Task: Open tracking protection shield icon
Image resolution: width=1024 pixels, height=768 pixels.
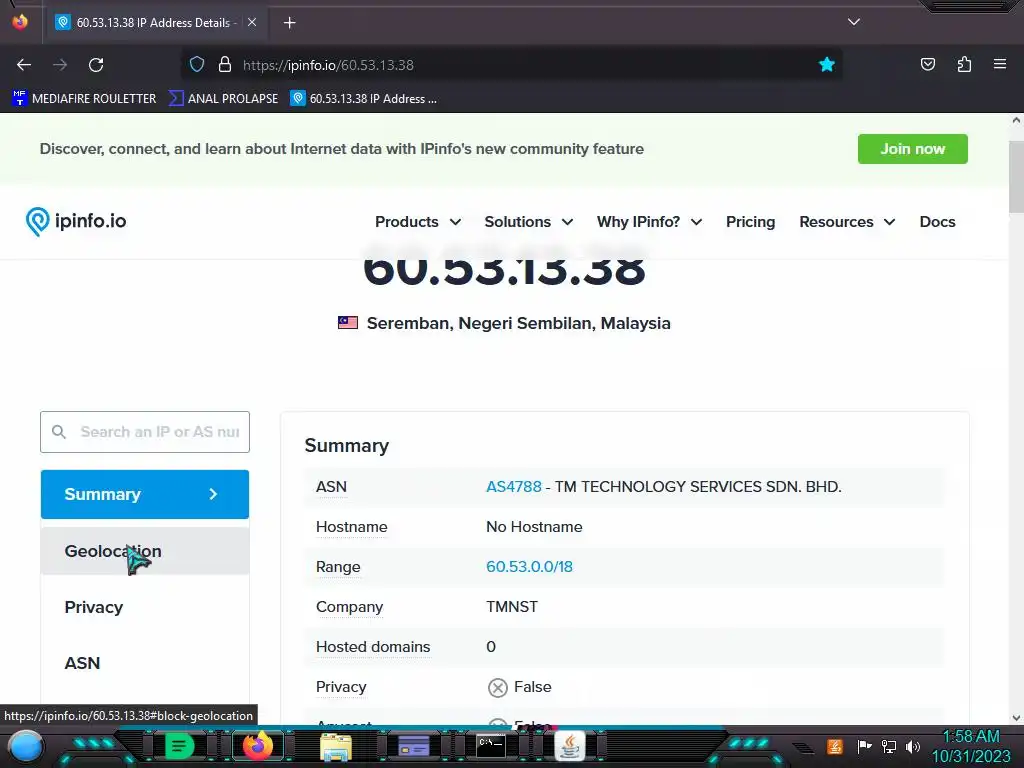Action: [x=197, y=65]
